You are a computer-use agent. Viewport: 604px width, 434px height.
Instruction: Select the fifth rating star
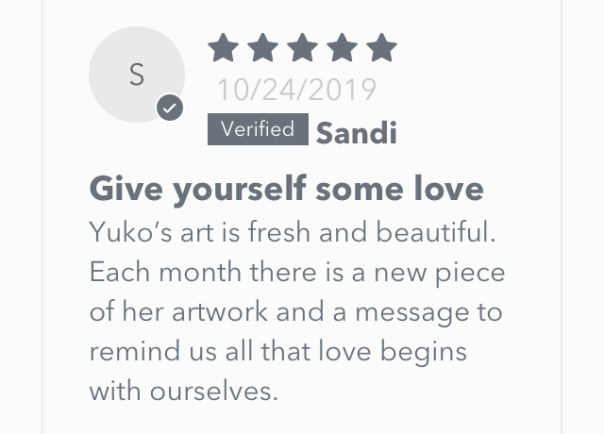380,48
